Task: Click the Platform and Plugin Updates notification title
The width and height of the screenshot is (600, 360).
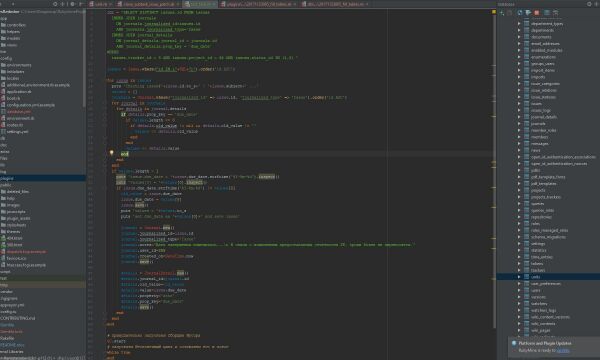Action: click(x=545, y=344)
